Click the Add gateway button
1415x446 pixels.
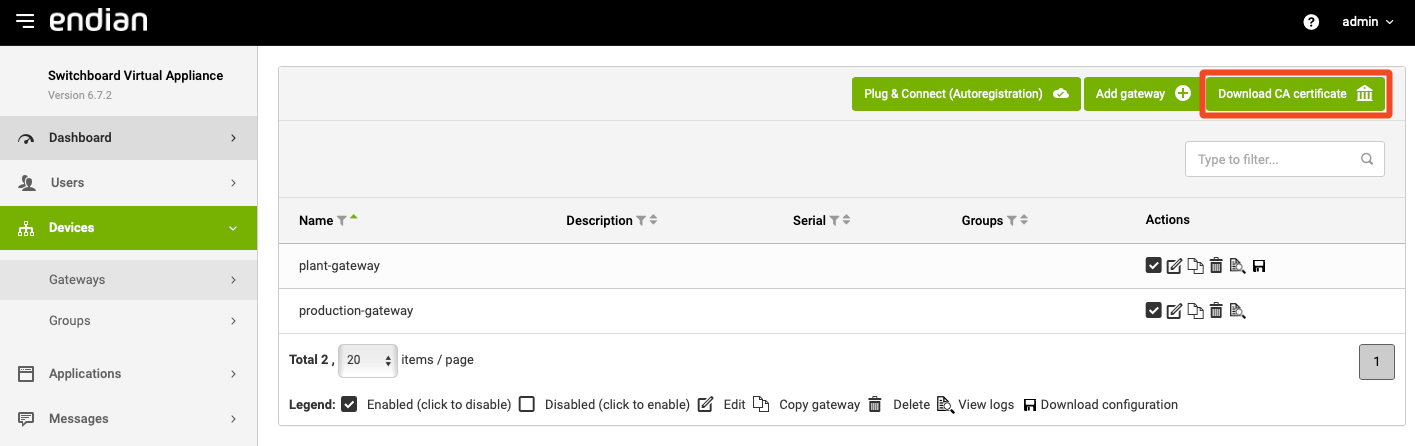pyautogui.click(x=1140, y=94)
